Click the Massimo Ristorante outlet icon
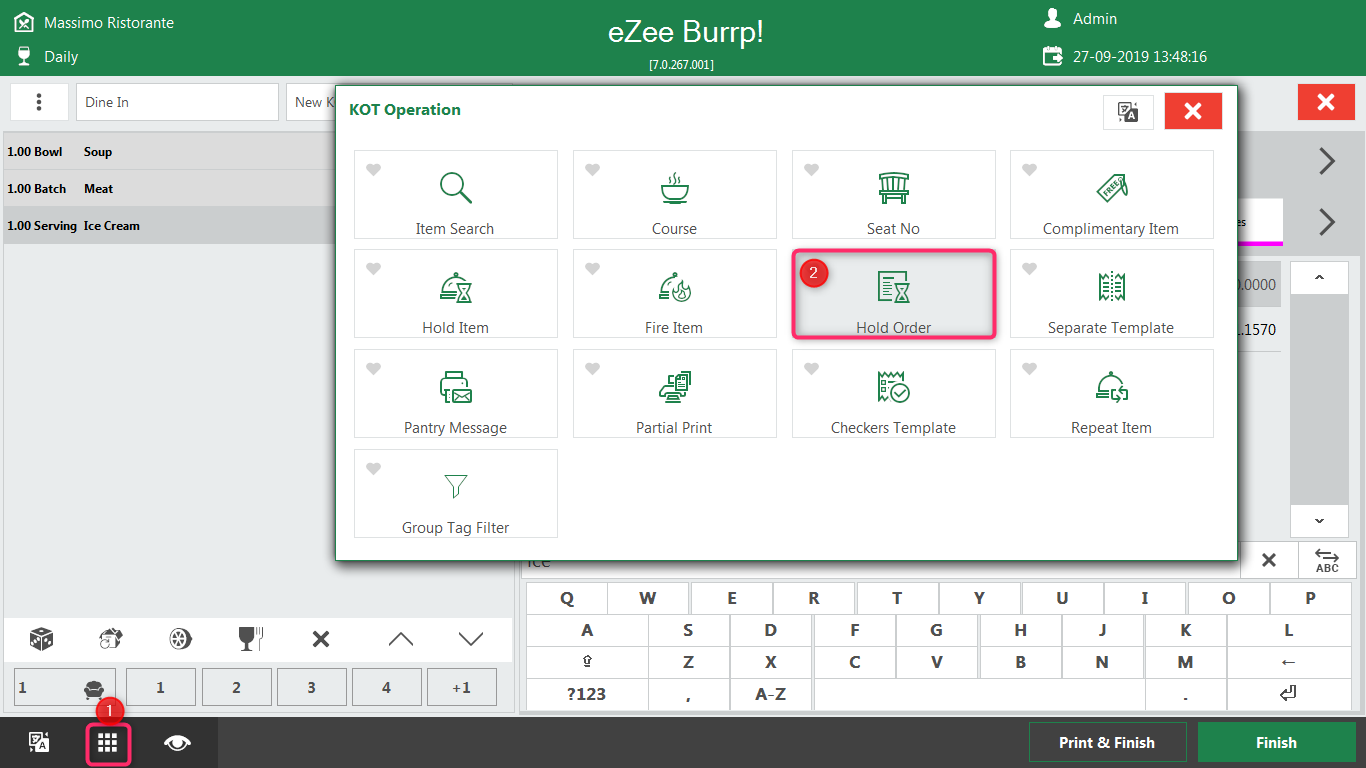 (24, 21)
